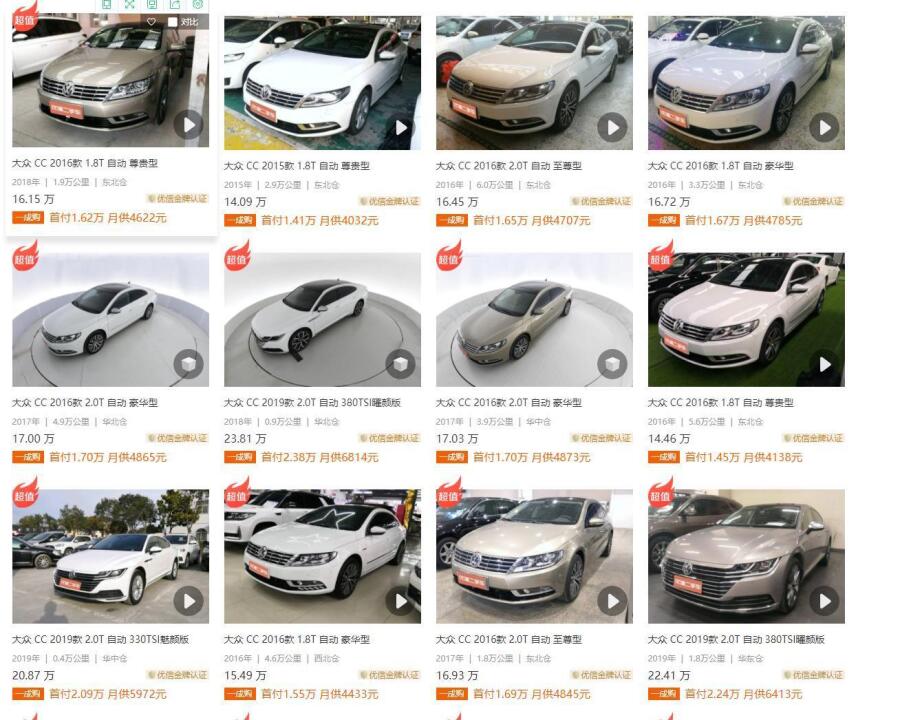Play video of 22.41万 CC 380TSI曜颜版
This screenshot has height=720, width=900.
[824, 601]
